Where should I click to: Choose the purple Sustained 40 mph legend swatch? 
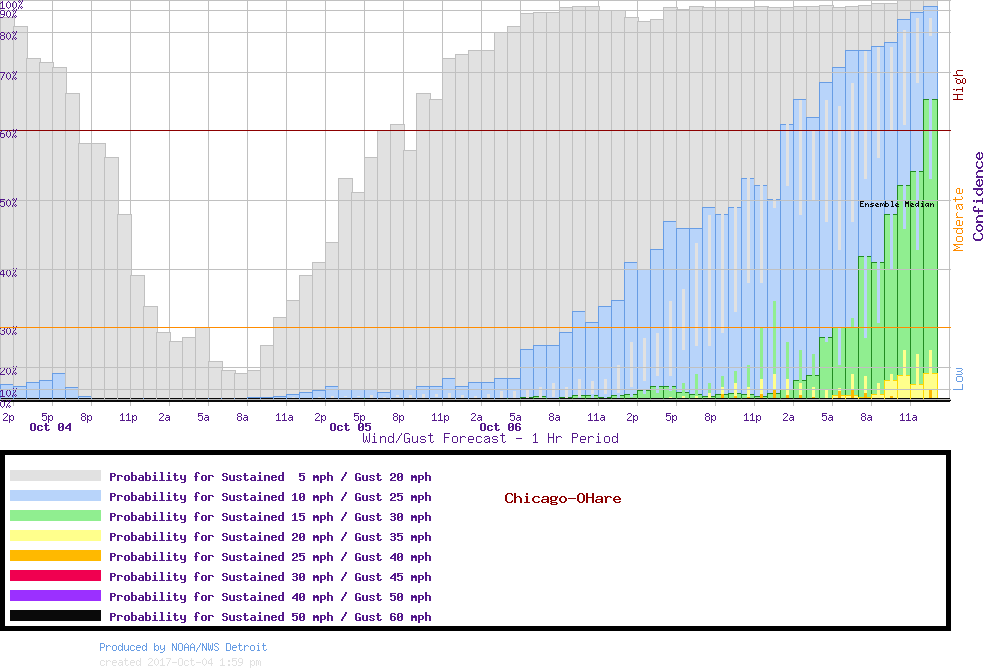coord(55,597)
